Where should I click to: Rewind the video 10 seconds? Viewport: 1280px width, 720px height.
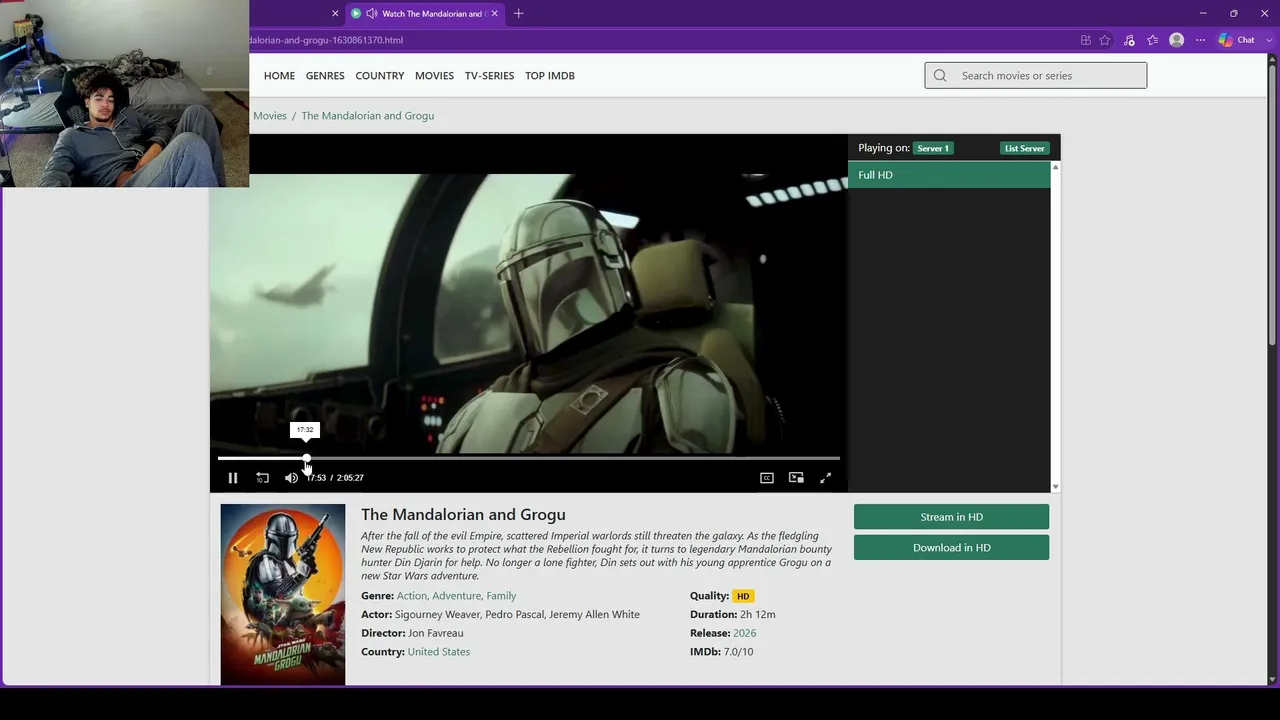[262, 478]
